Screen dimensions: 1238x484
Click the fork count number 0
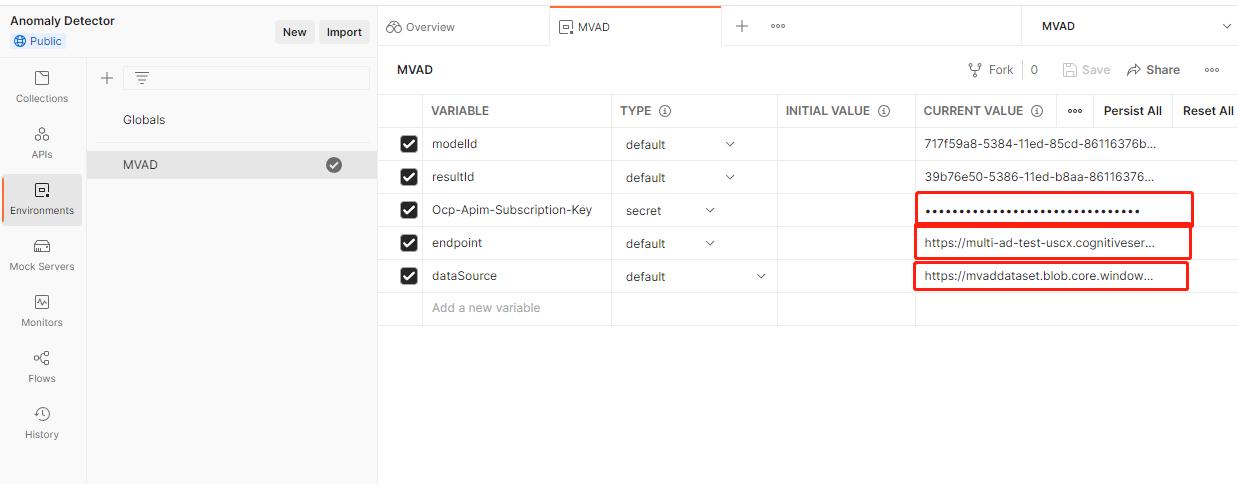coord(1034,70)
